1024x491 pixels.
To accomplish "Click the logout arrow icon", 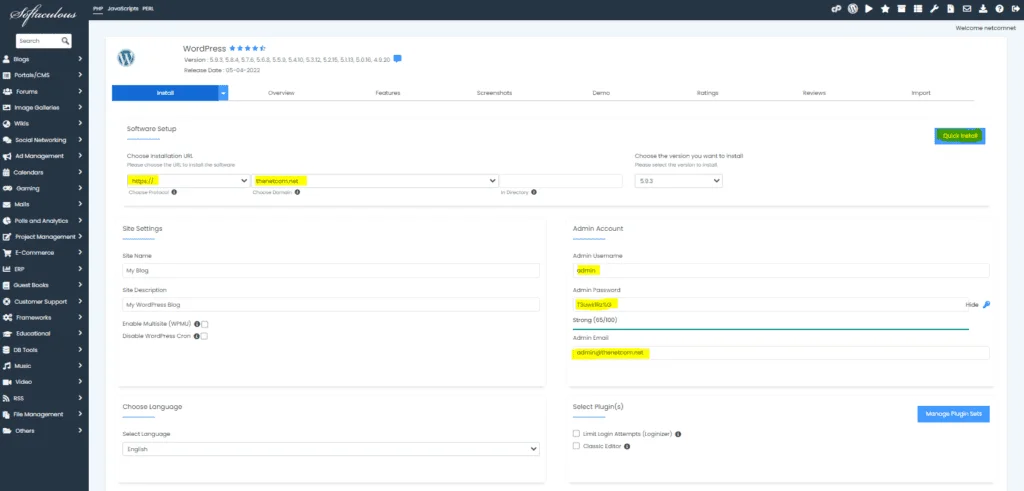I will point(1016,9).
